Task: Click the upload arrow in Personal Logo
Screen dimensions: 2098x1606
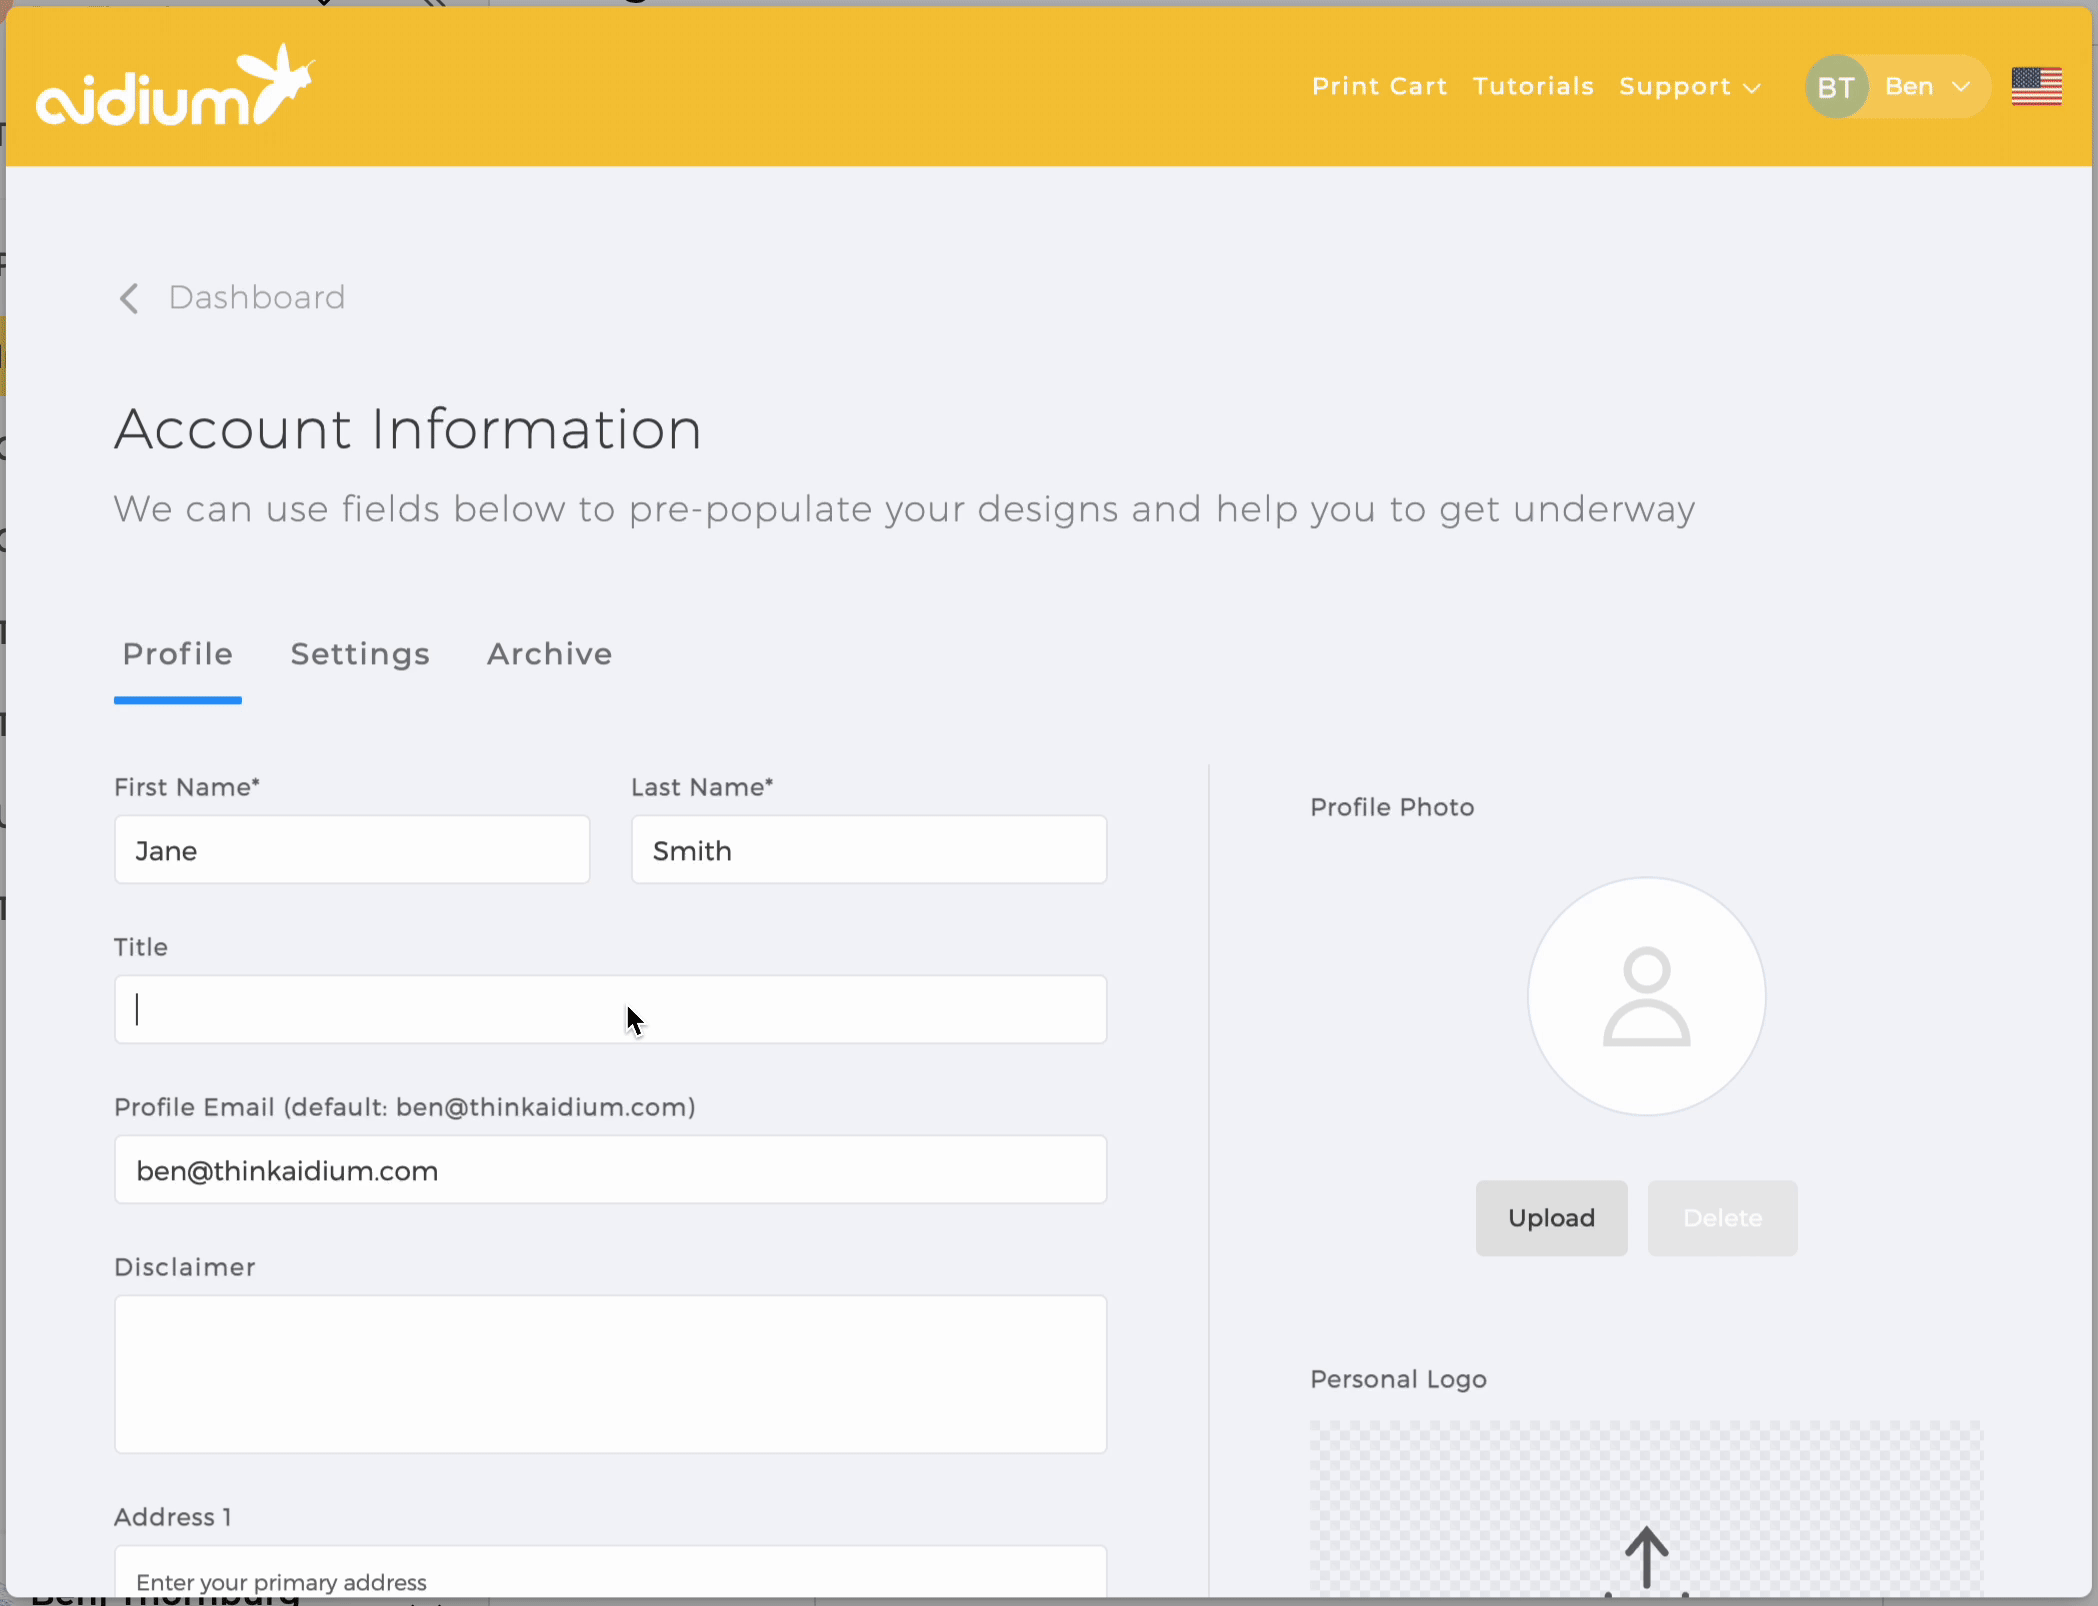Action: [x=1646, y=1557]
